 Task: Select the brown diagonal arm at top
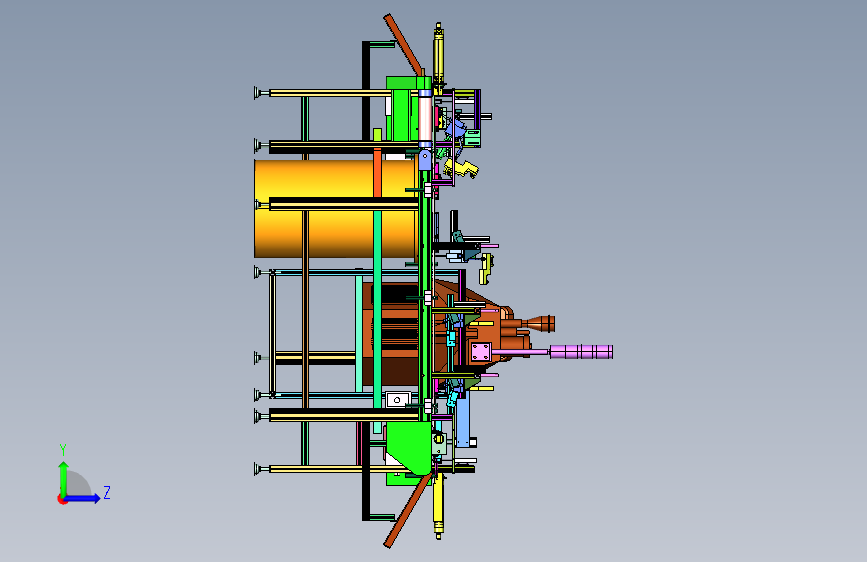coord(404,44)
